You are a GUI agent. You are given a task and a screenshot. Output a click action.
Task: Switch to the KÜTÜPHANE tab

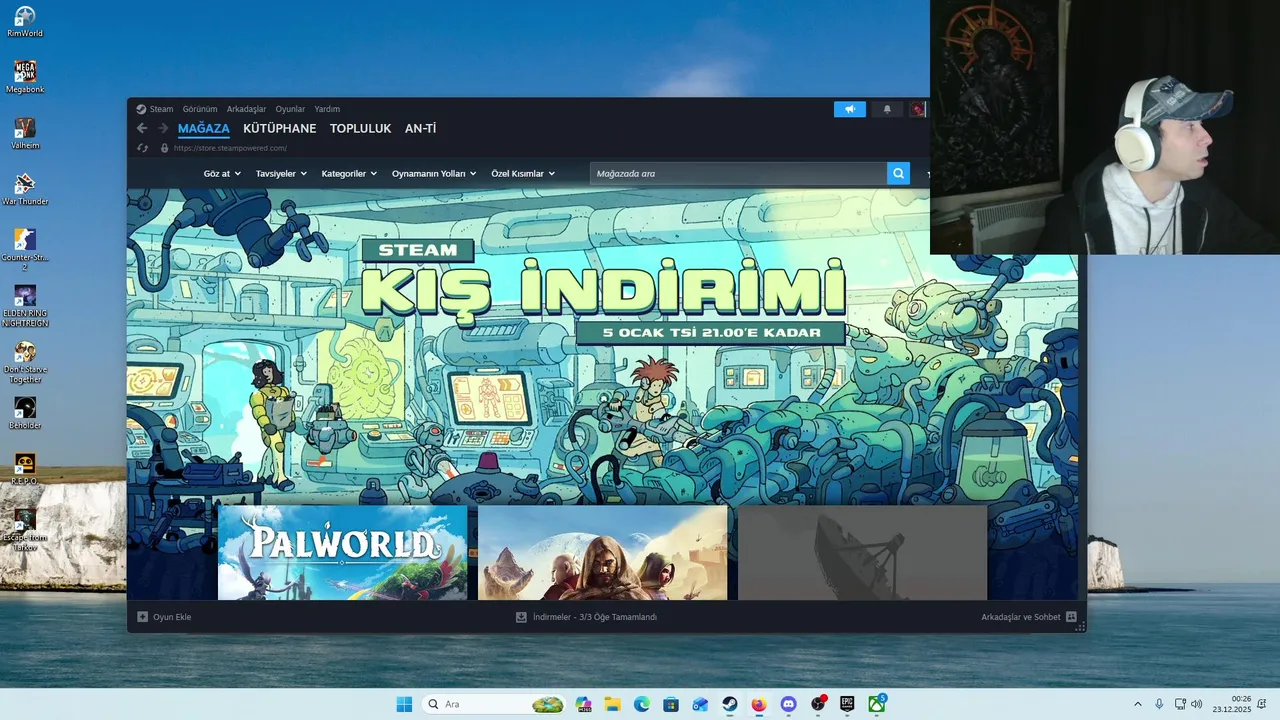pyautogui.click(x=280, y=129)
